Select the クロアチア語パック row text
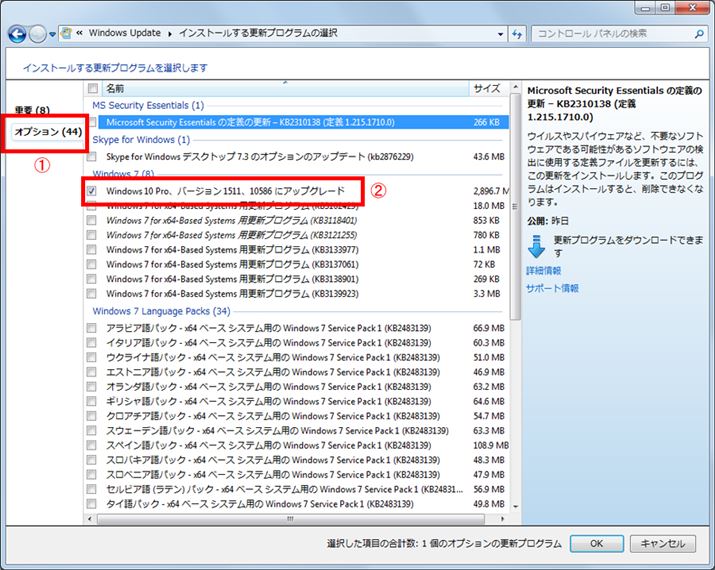 tap(273, 416)
